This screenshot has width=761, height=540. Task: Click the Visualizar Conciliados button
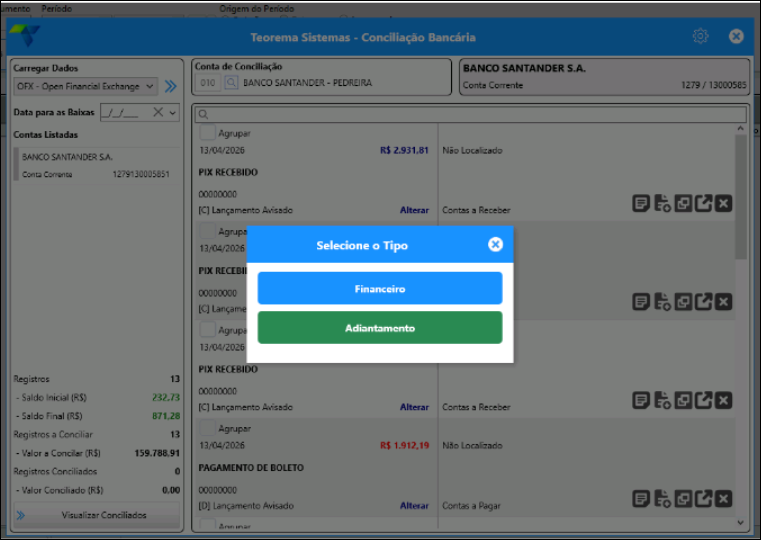97,515
